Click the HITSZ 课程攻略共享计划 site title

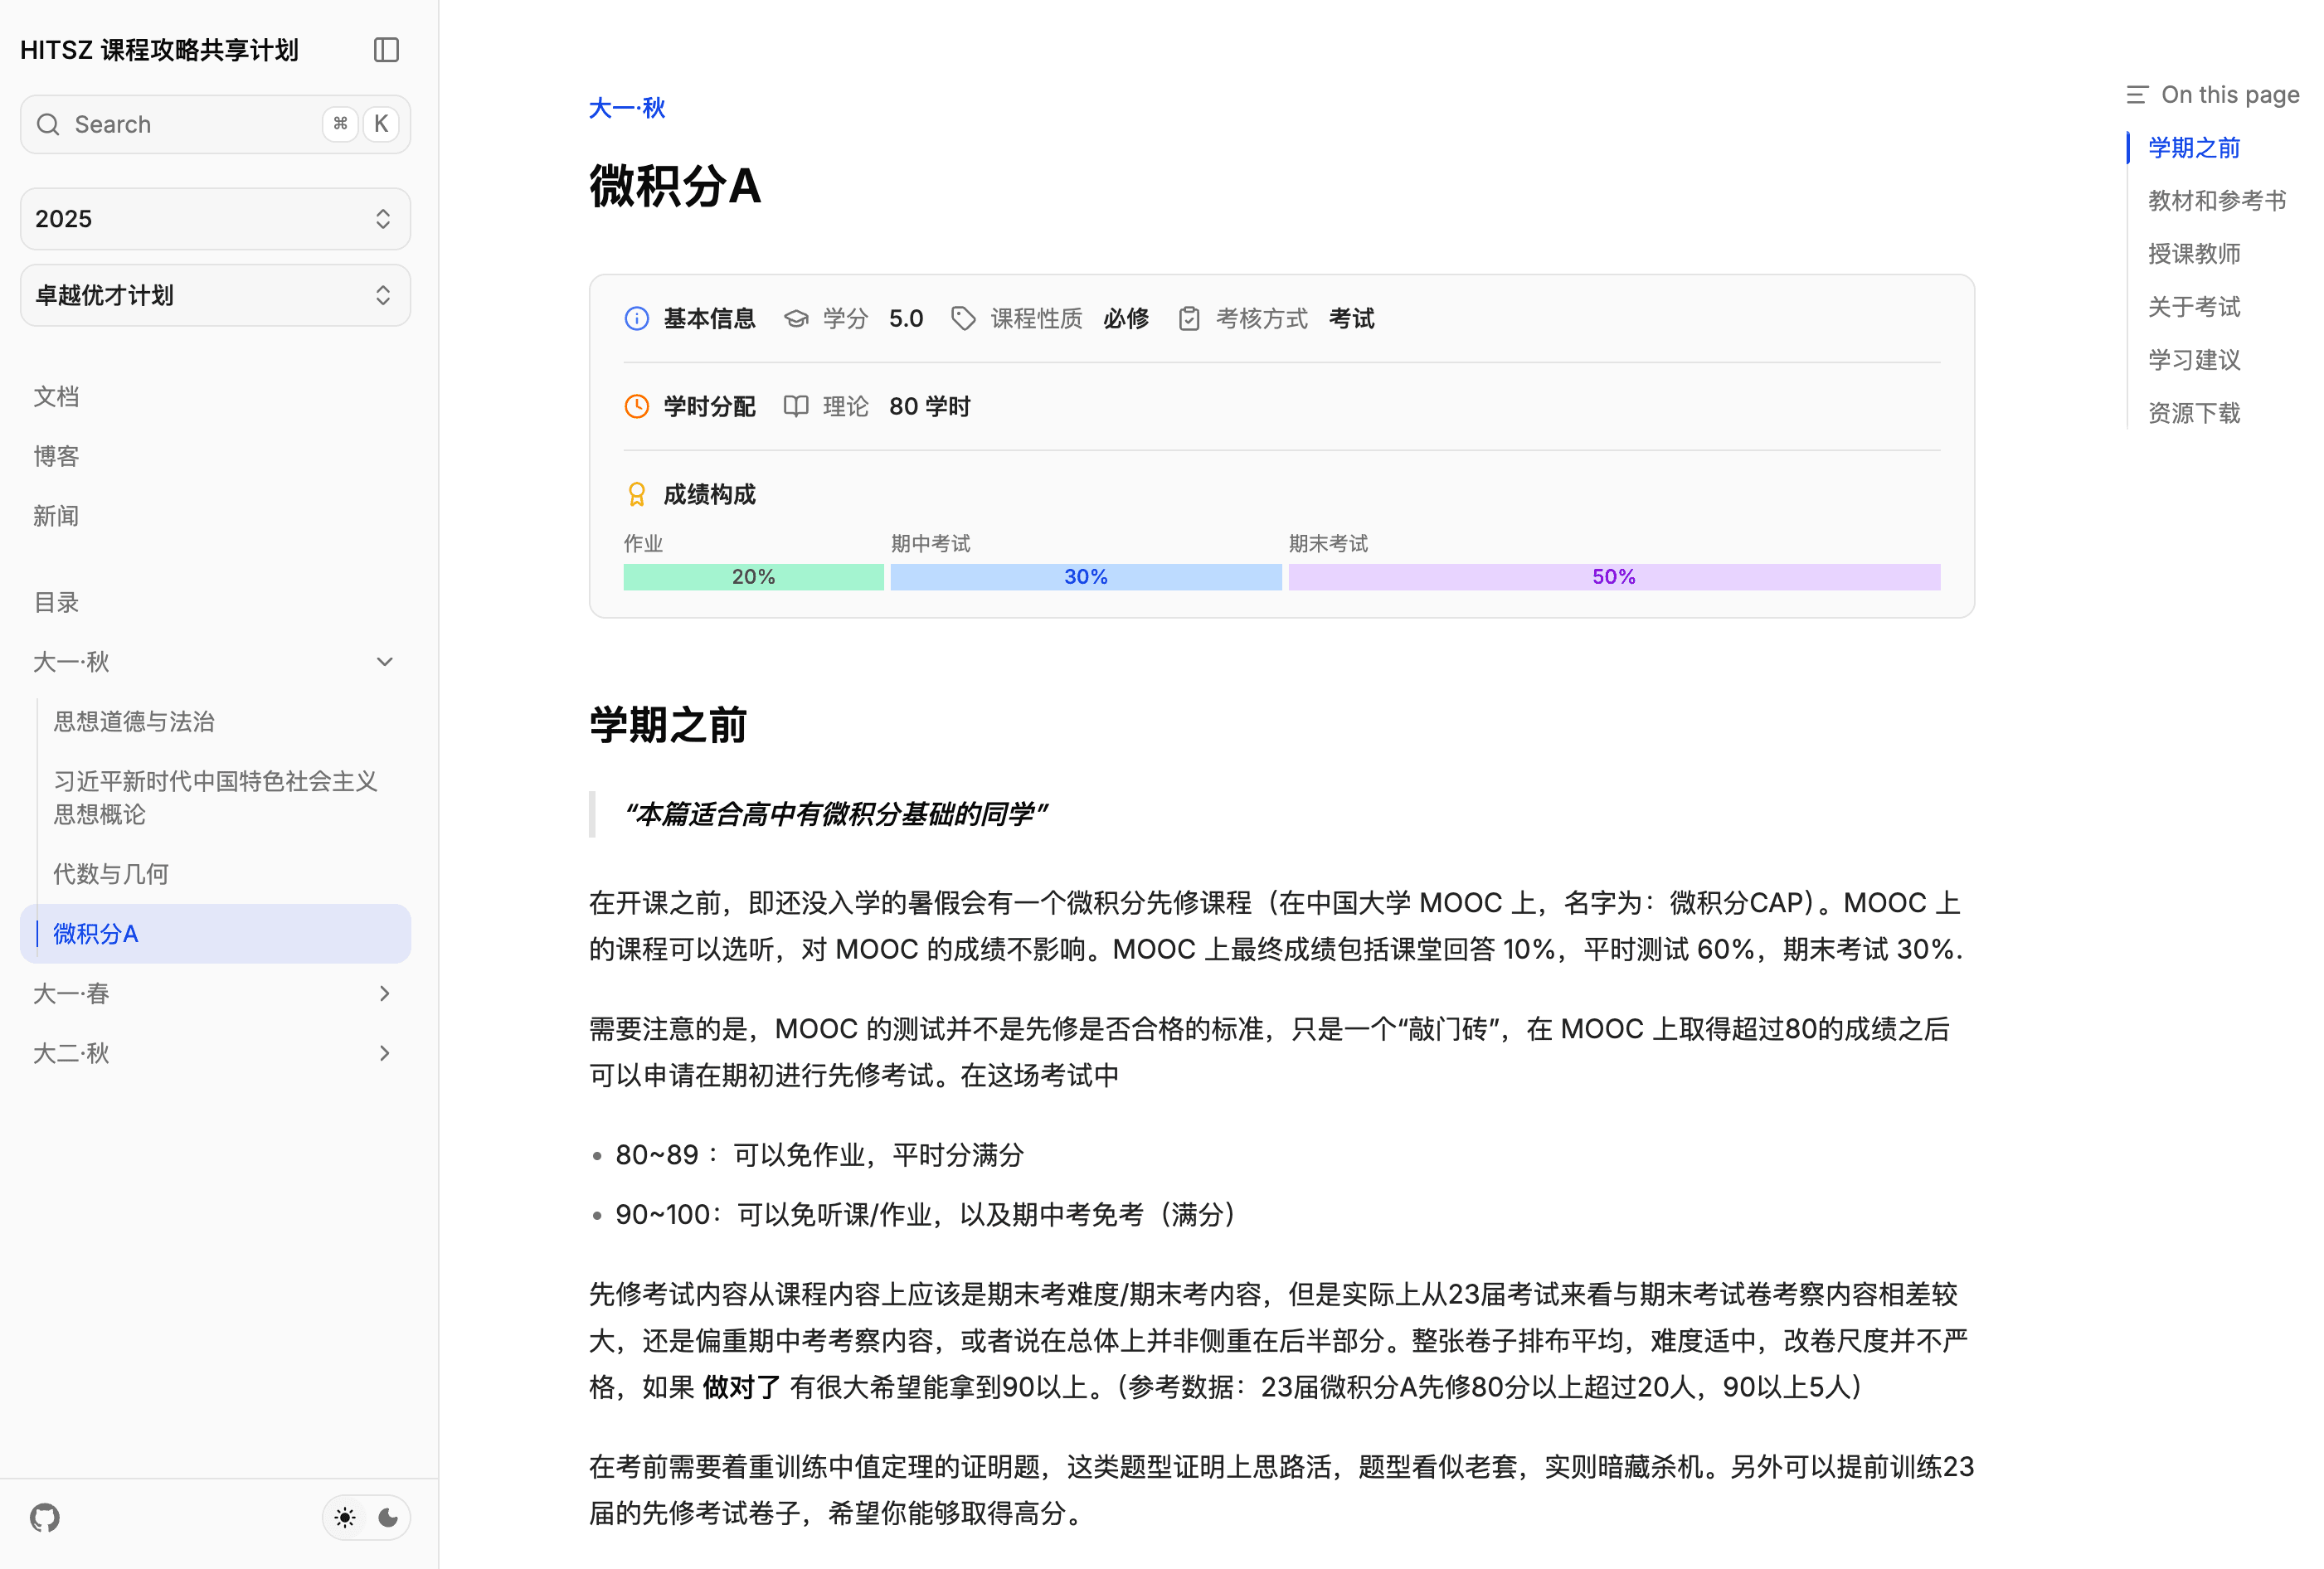pyautogui.click(x=159, y=50)
